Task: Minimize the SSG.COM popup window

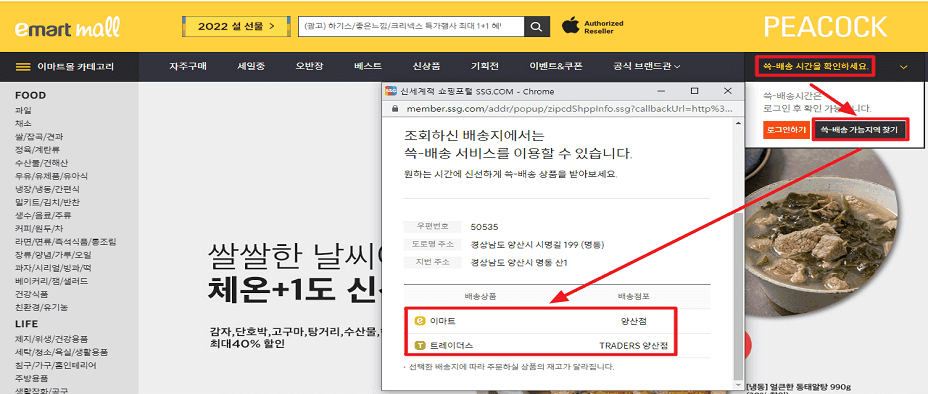Action: coord(662,91)
